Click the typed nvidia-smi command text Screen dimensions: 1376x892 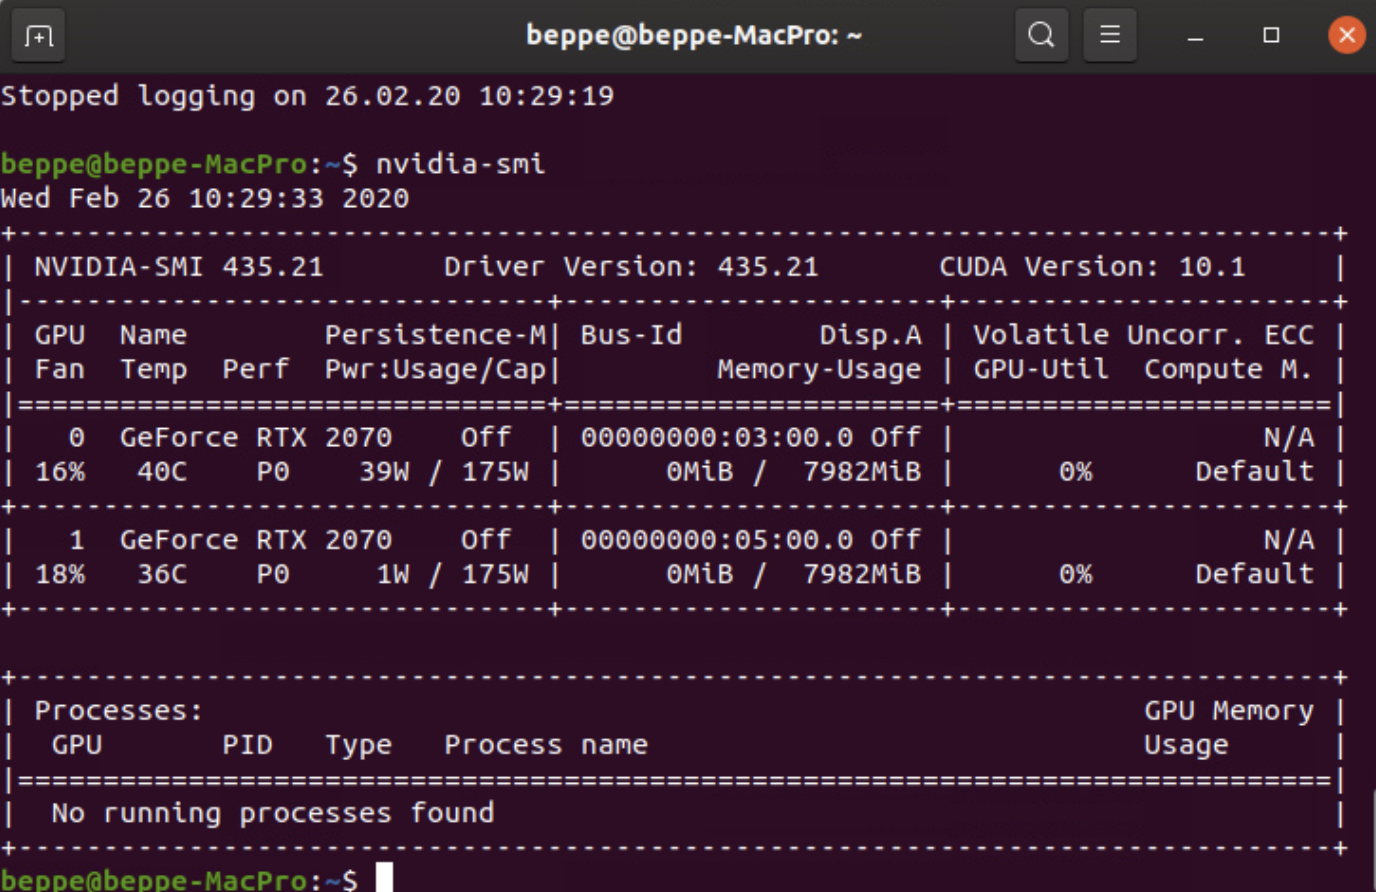pos(460,163)
